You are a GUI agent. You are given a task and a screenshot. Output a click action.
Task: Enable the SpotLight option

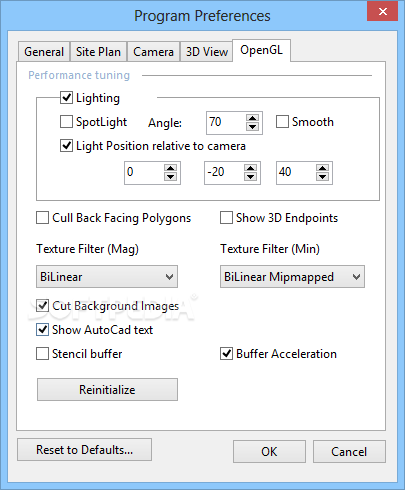(x=66, y=122)
